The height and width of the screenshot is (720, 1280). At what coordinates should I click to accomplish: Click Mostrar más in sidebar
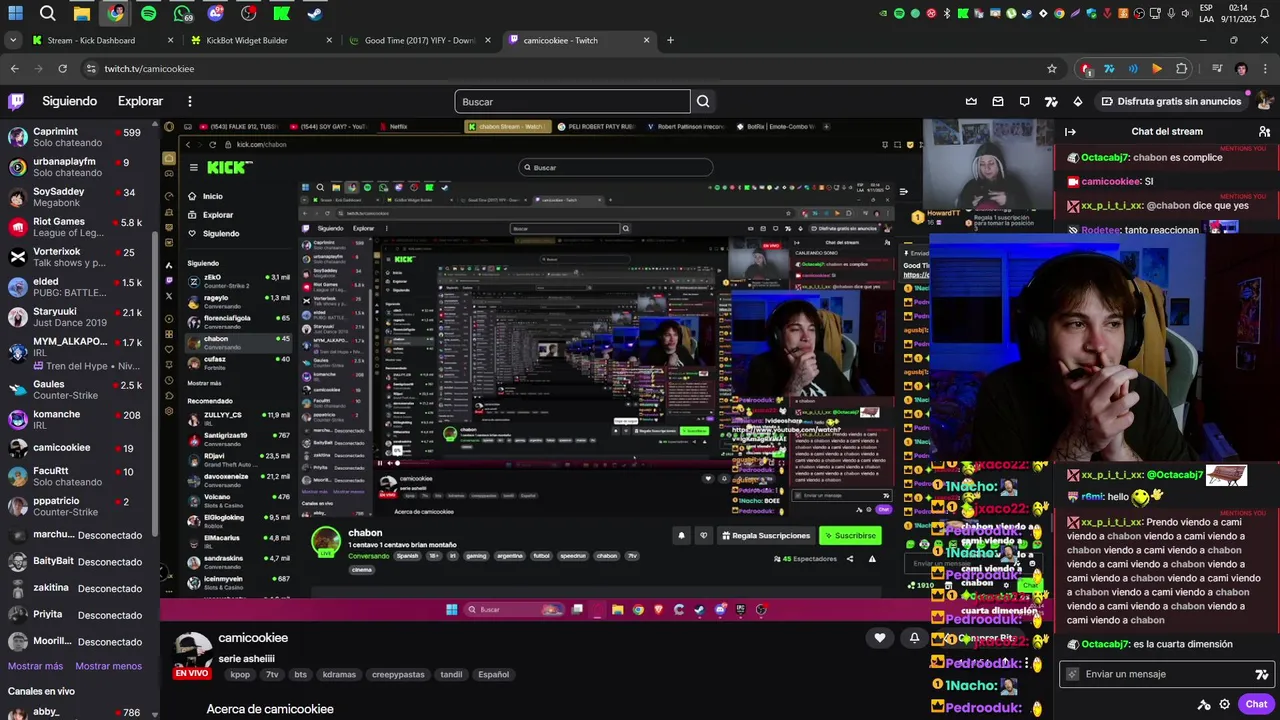coord(35,666)
